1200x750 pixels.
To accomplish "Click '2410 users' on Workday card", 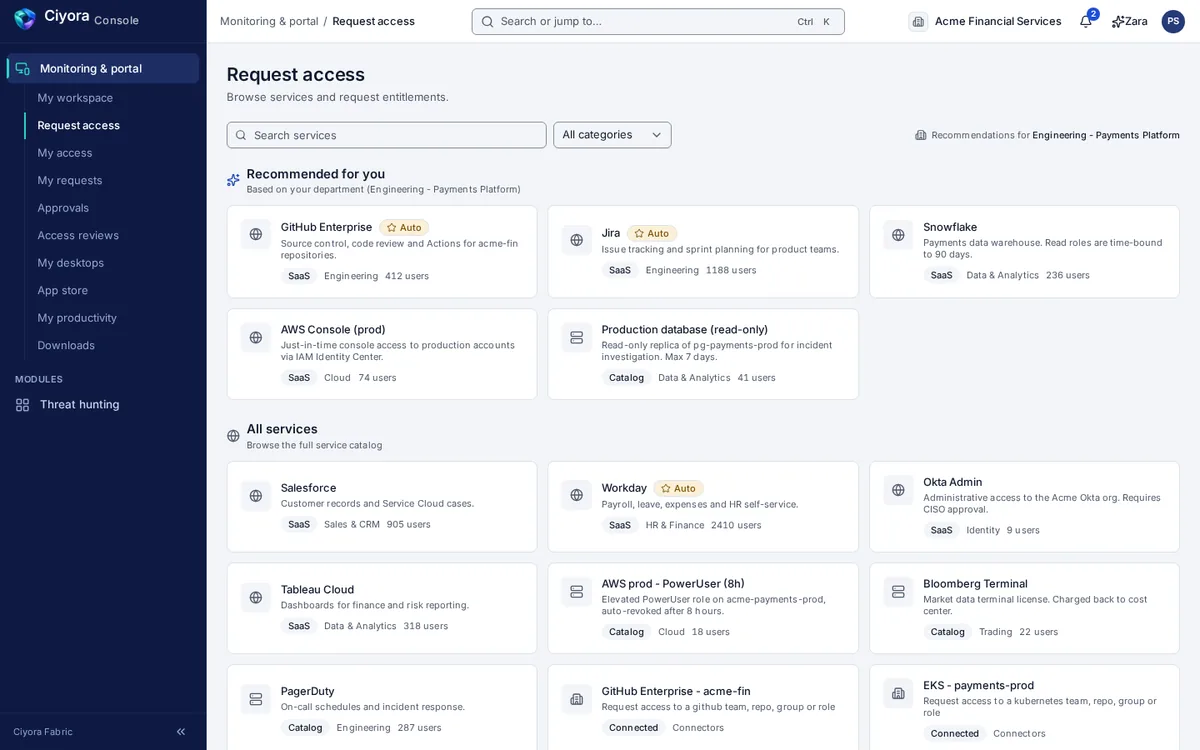I will click(736, 525).
